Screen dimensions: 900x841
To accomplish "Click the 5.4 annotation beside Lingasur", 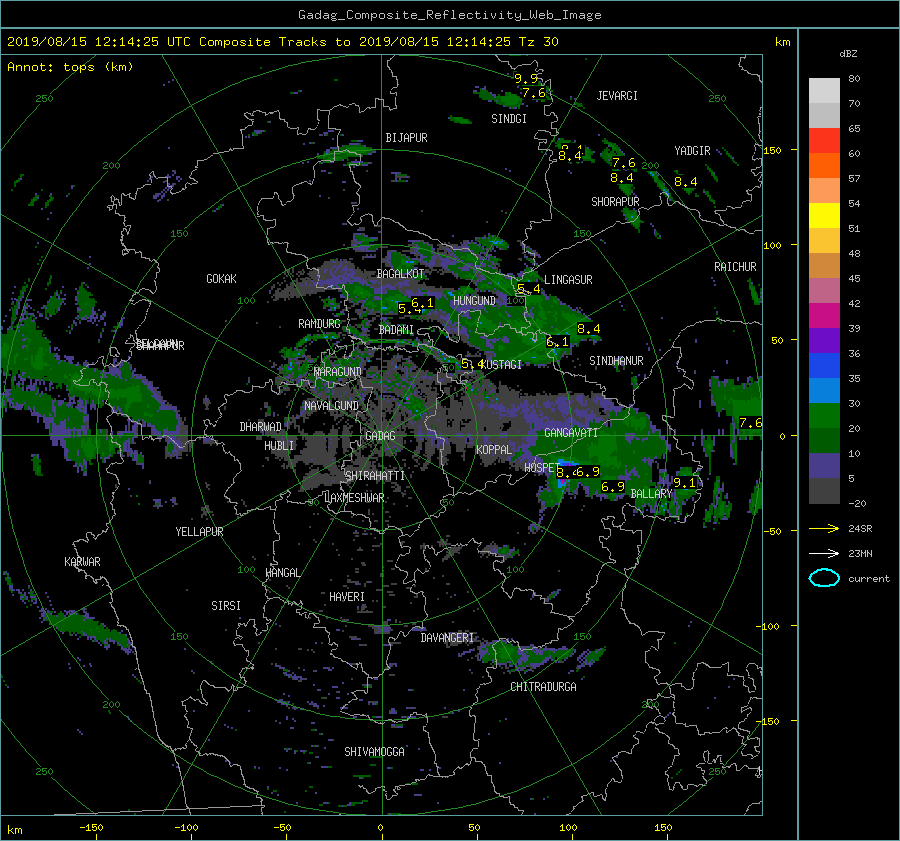I will pyautogui.click(x=529, y=289).
